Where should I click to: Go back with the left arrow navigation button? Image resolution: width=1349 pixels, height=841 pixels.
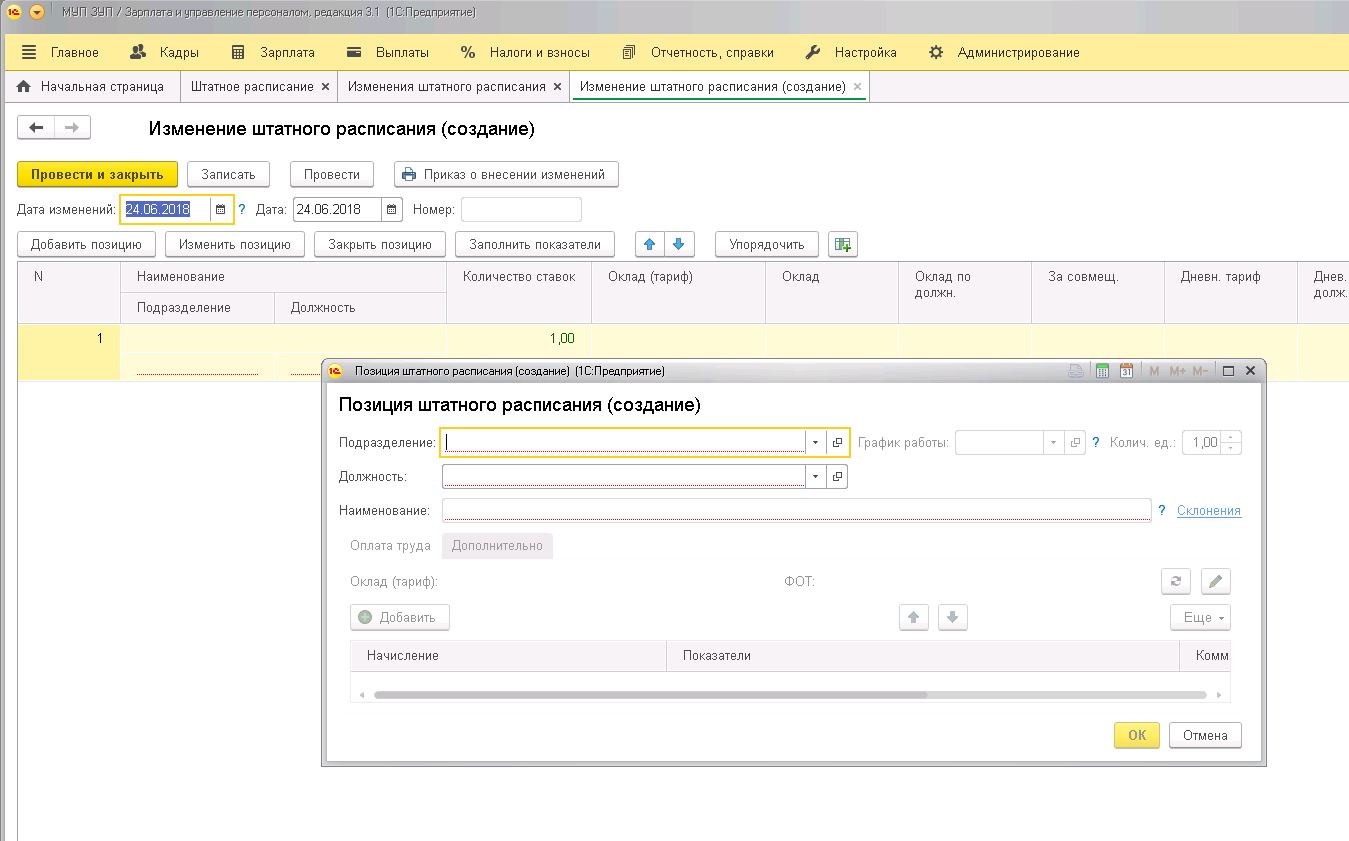point(36,127)
